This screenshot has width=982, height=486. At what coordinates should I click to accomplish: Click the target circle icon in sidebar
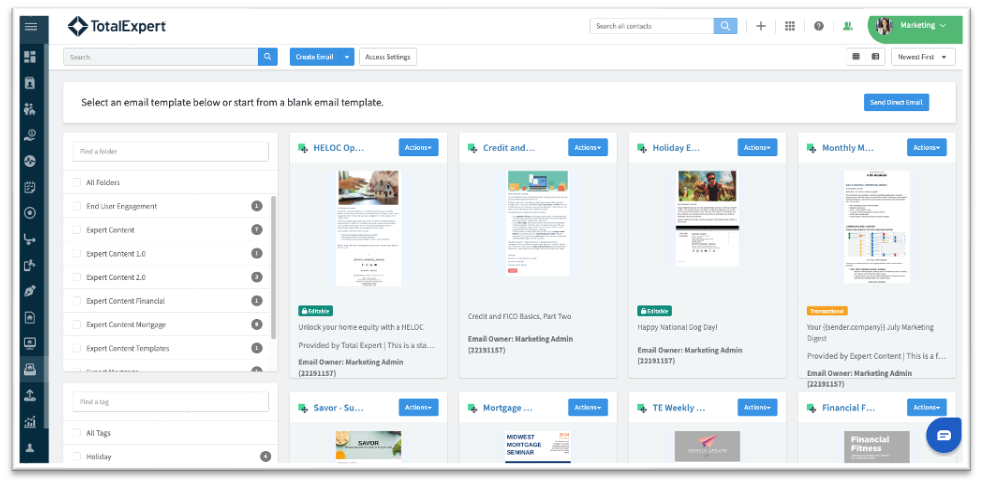(x=30, y=213)
